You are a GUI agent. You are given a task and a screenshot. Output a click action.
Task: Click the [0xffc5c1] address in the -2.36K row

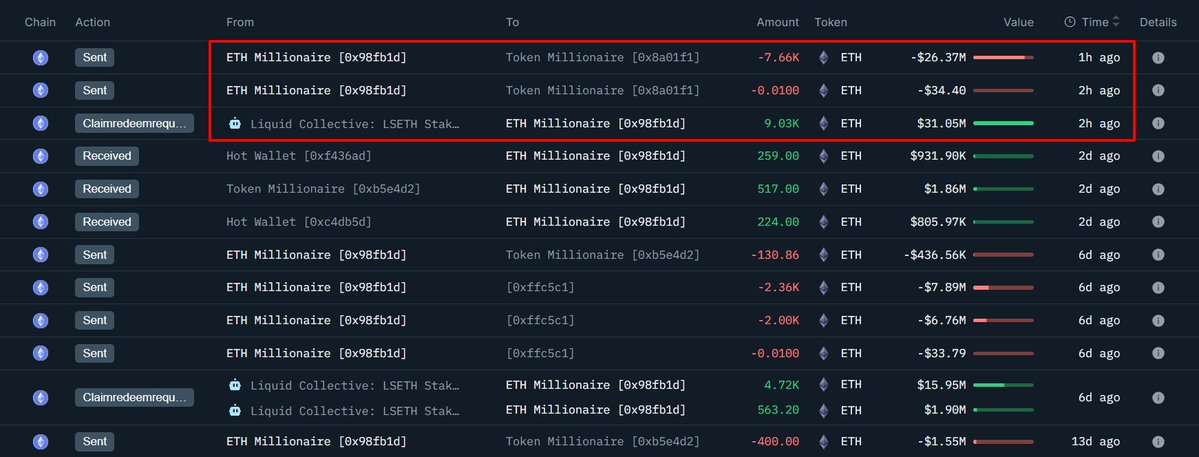540,288
